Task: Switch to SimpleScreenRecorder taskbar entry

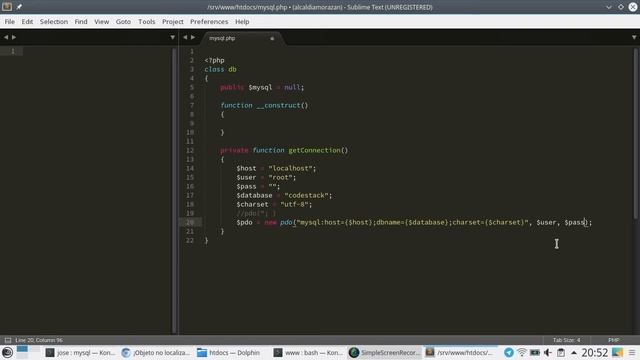Action: (x=384, y=352)
